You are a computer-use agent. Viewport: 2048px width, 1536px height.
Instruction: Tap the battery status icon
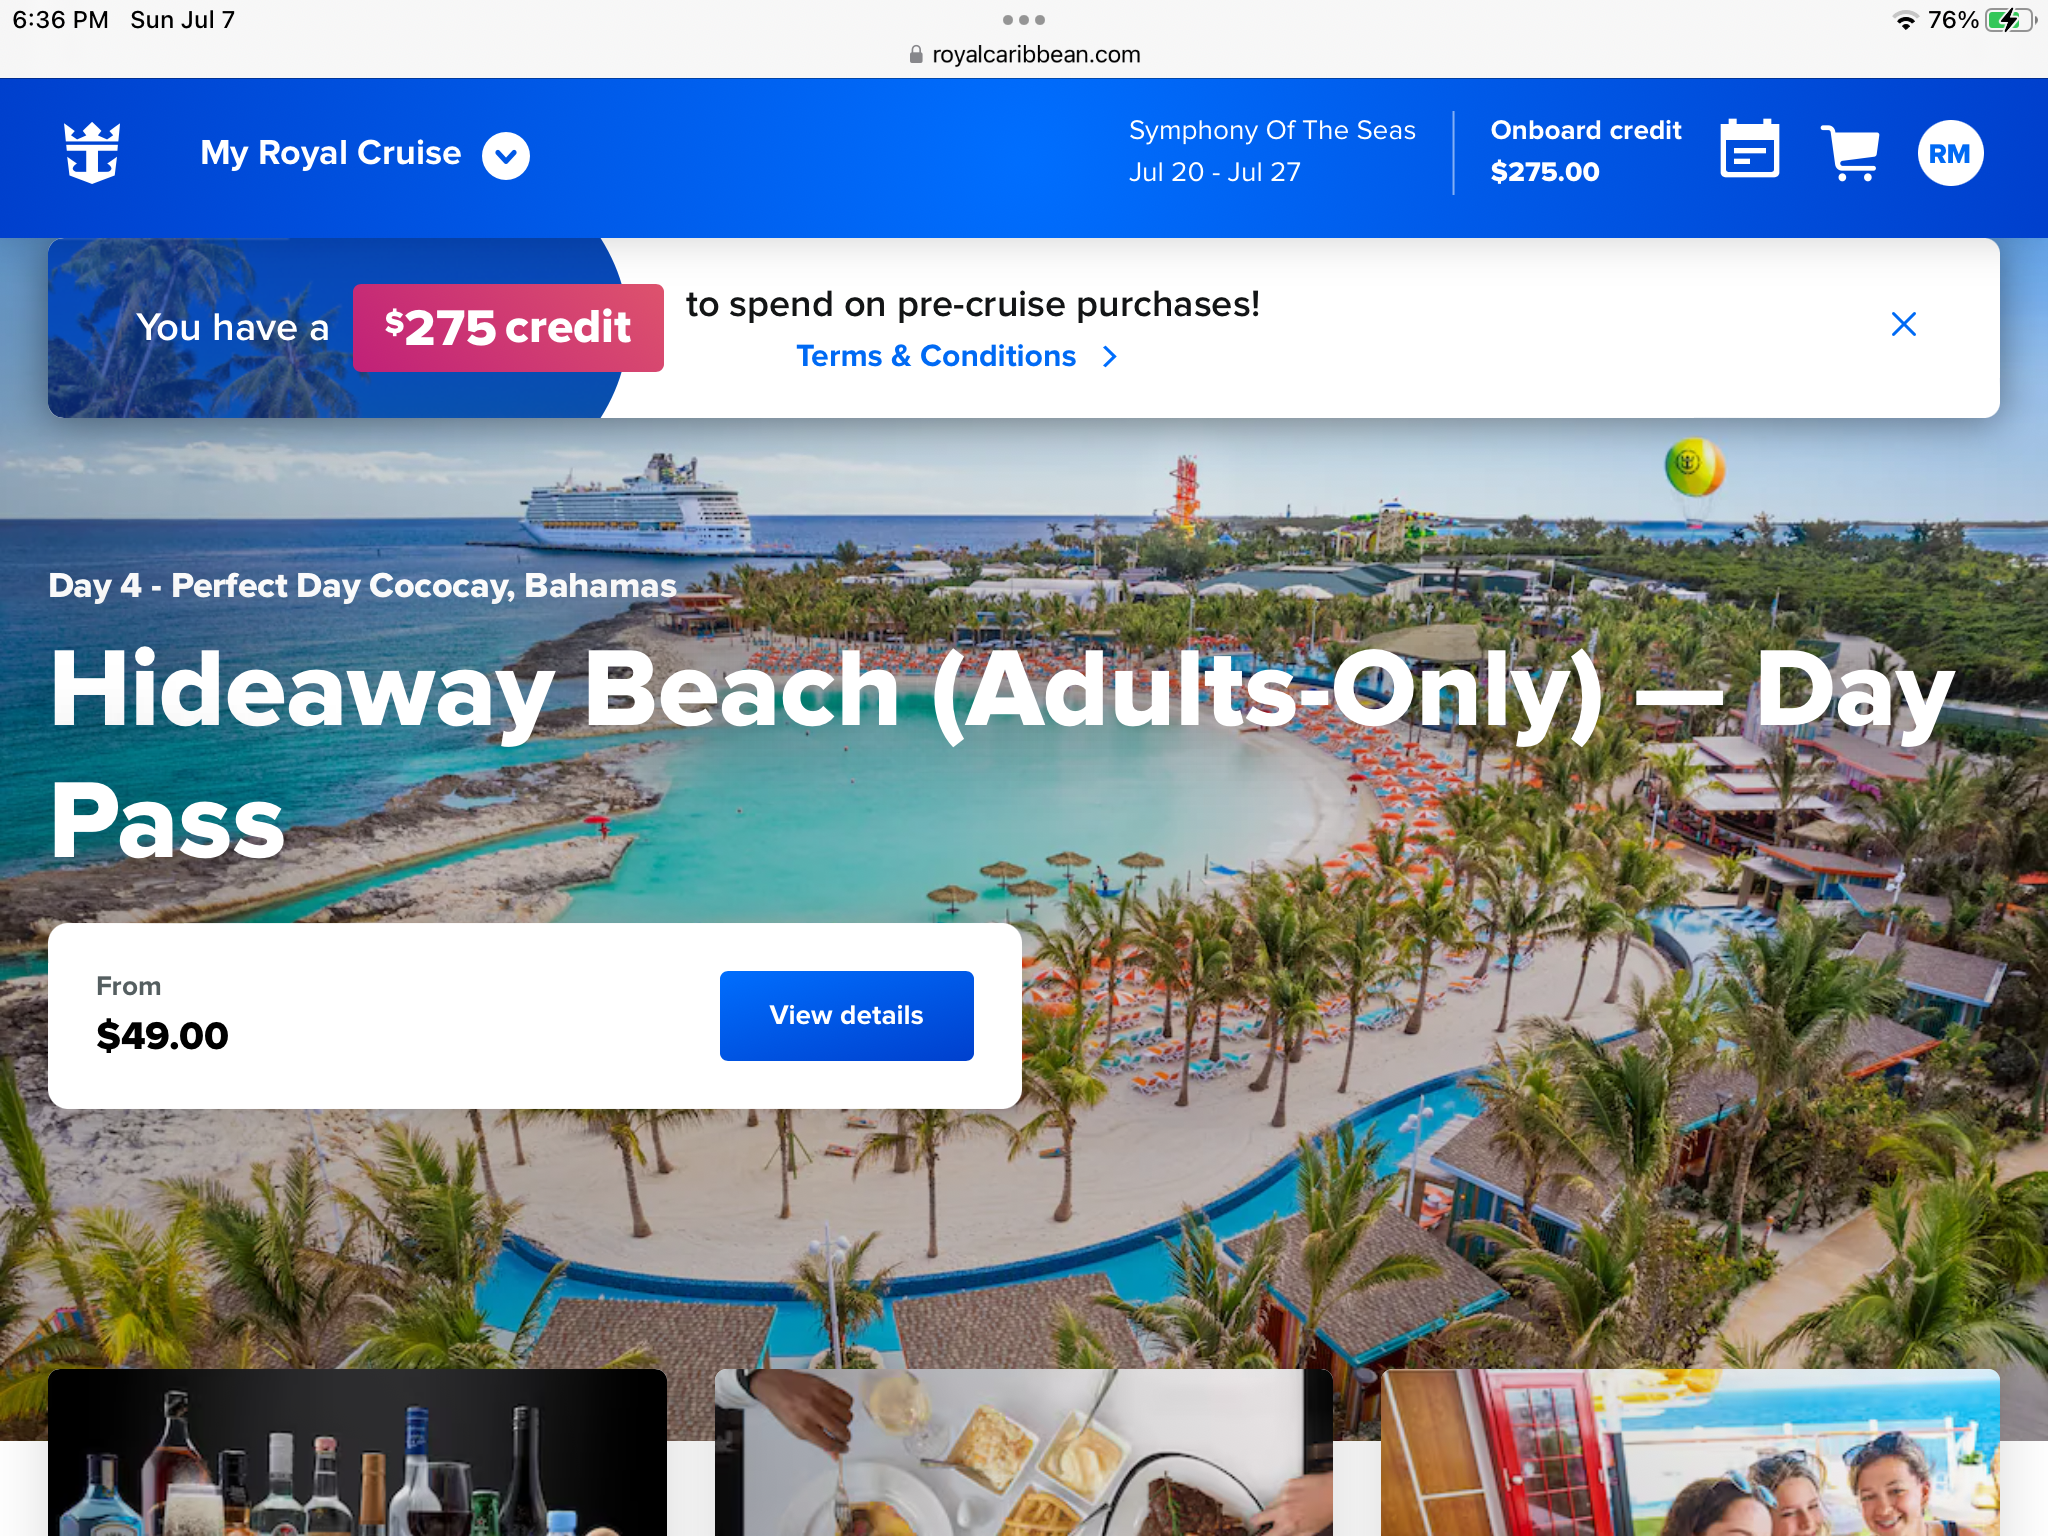pos(2011,20)
